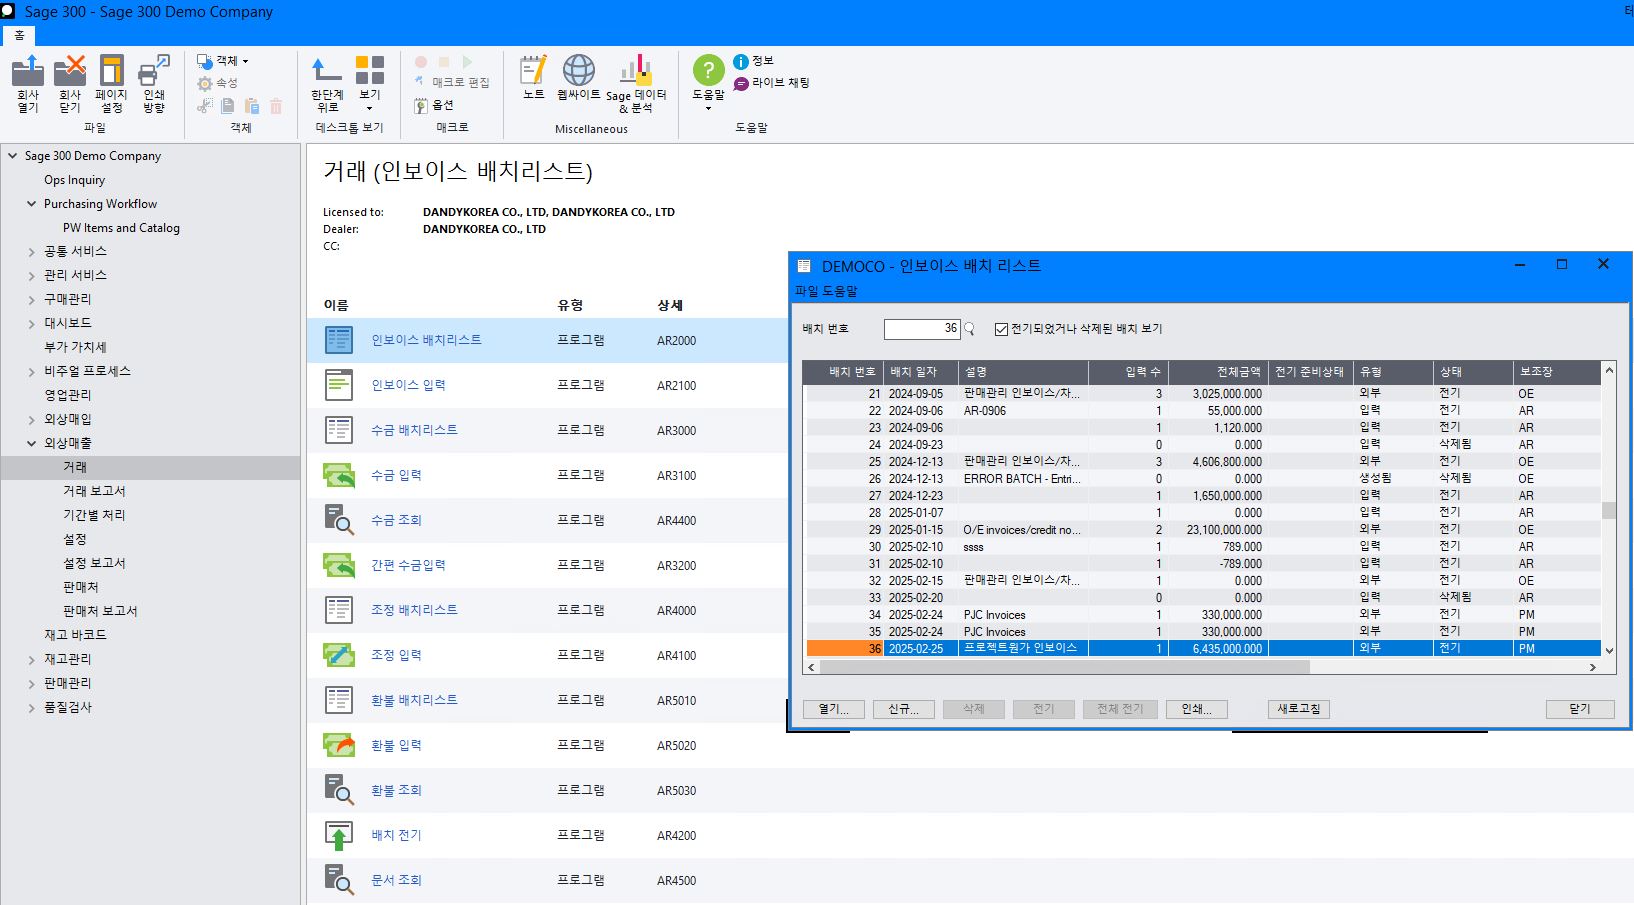This screenshot has height=905, width=1634.
Task: Uncheck 전기되었거나 삭제된 배치 보기 checkbox
Action: click(x=1001, y=329)
